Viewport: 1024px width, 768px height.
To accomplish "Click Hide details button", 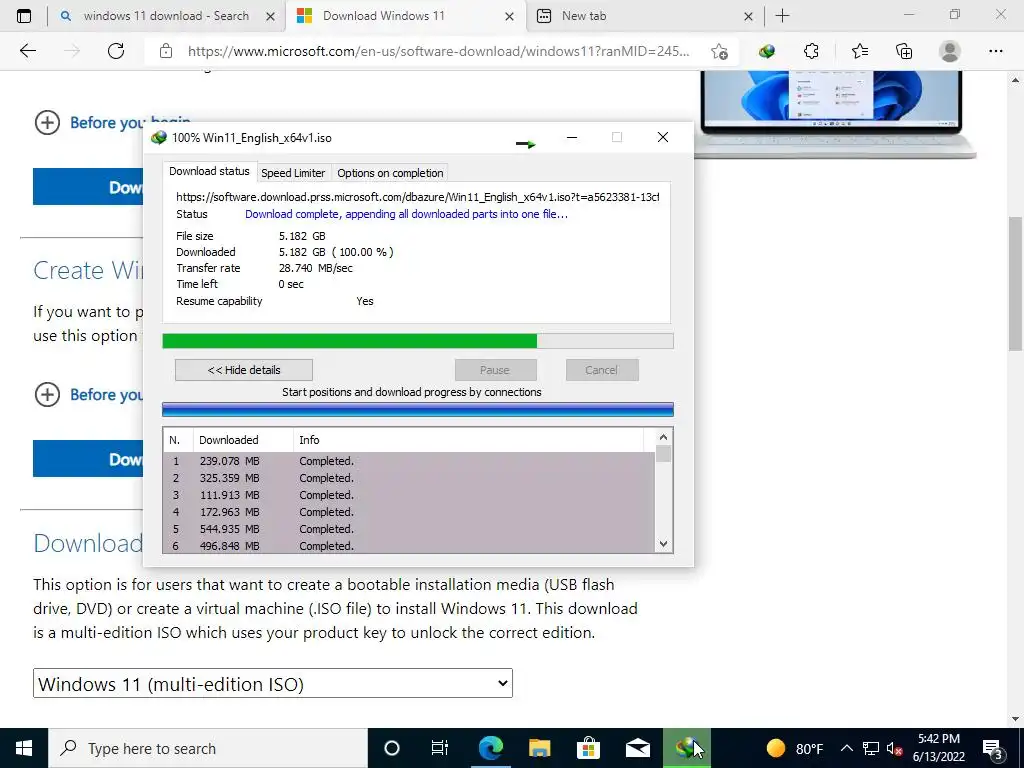I will coord(244,370).
